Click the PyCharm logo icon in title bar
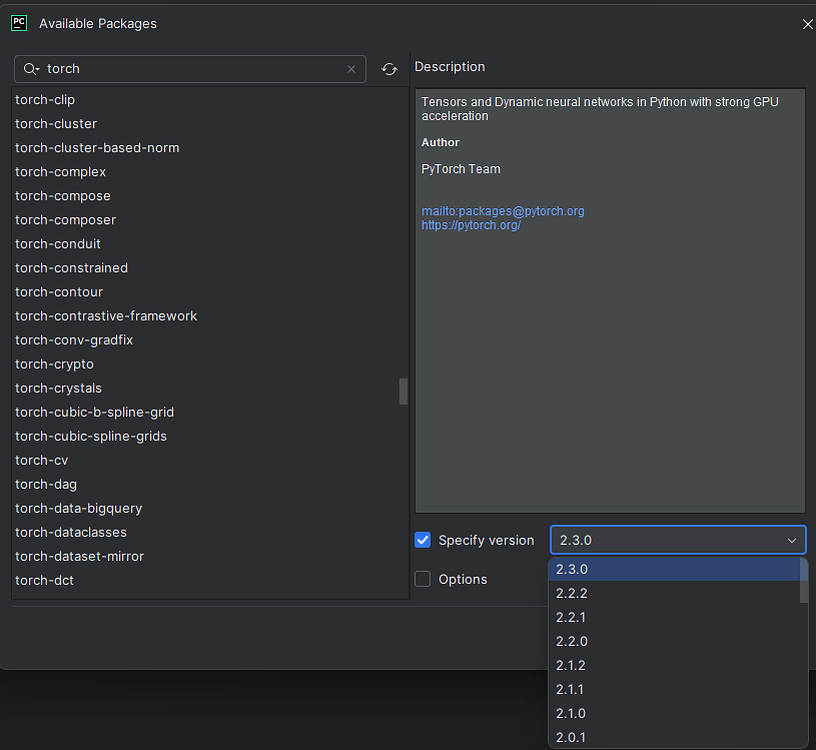The height and width of the screenshot is (750, 816). tap(18, 23)
